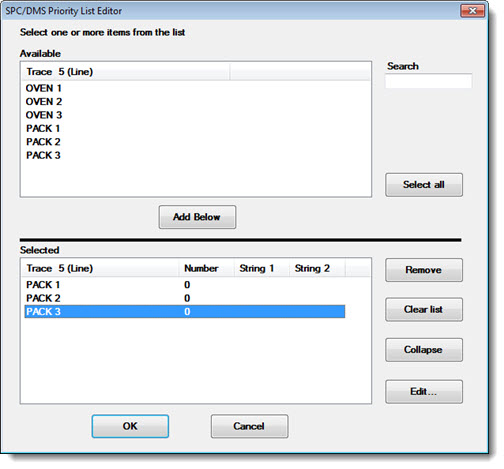The image size is (504, 469).
Task: Click the Search input field
Action: [428, 81]
